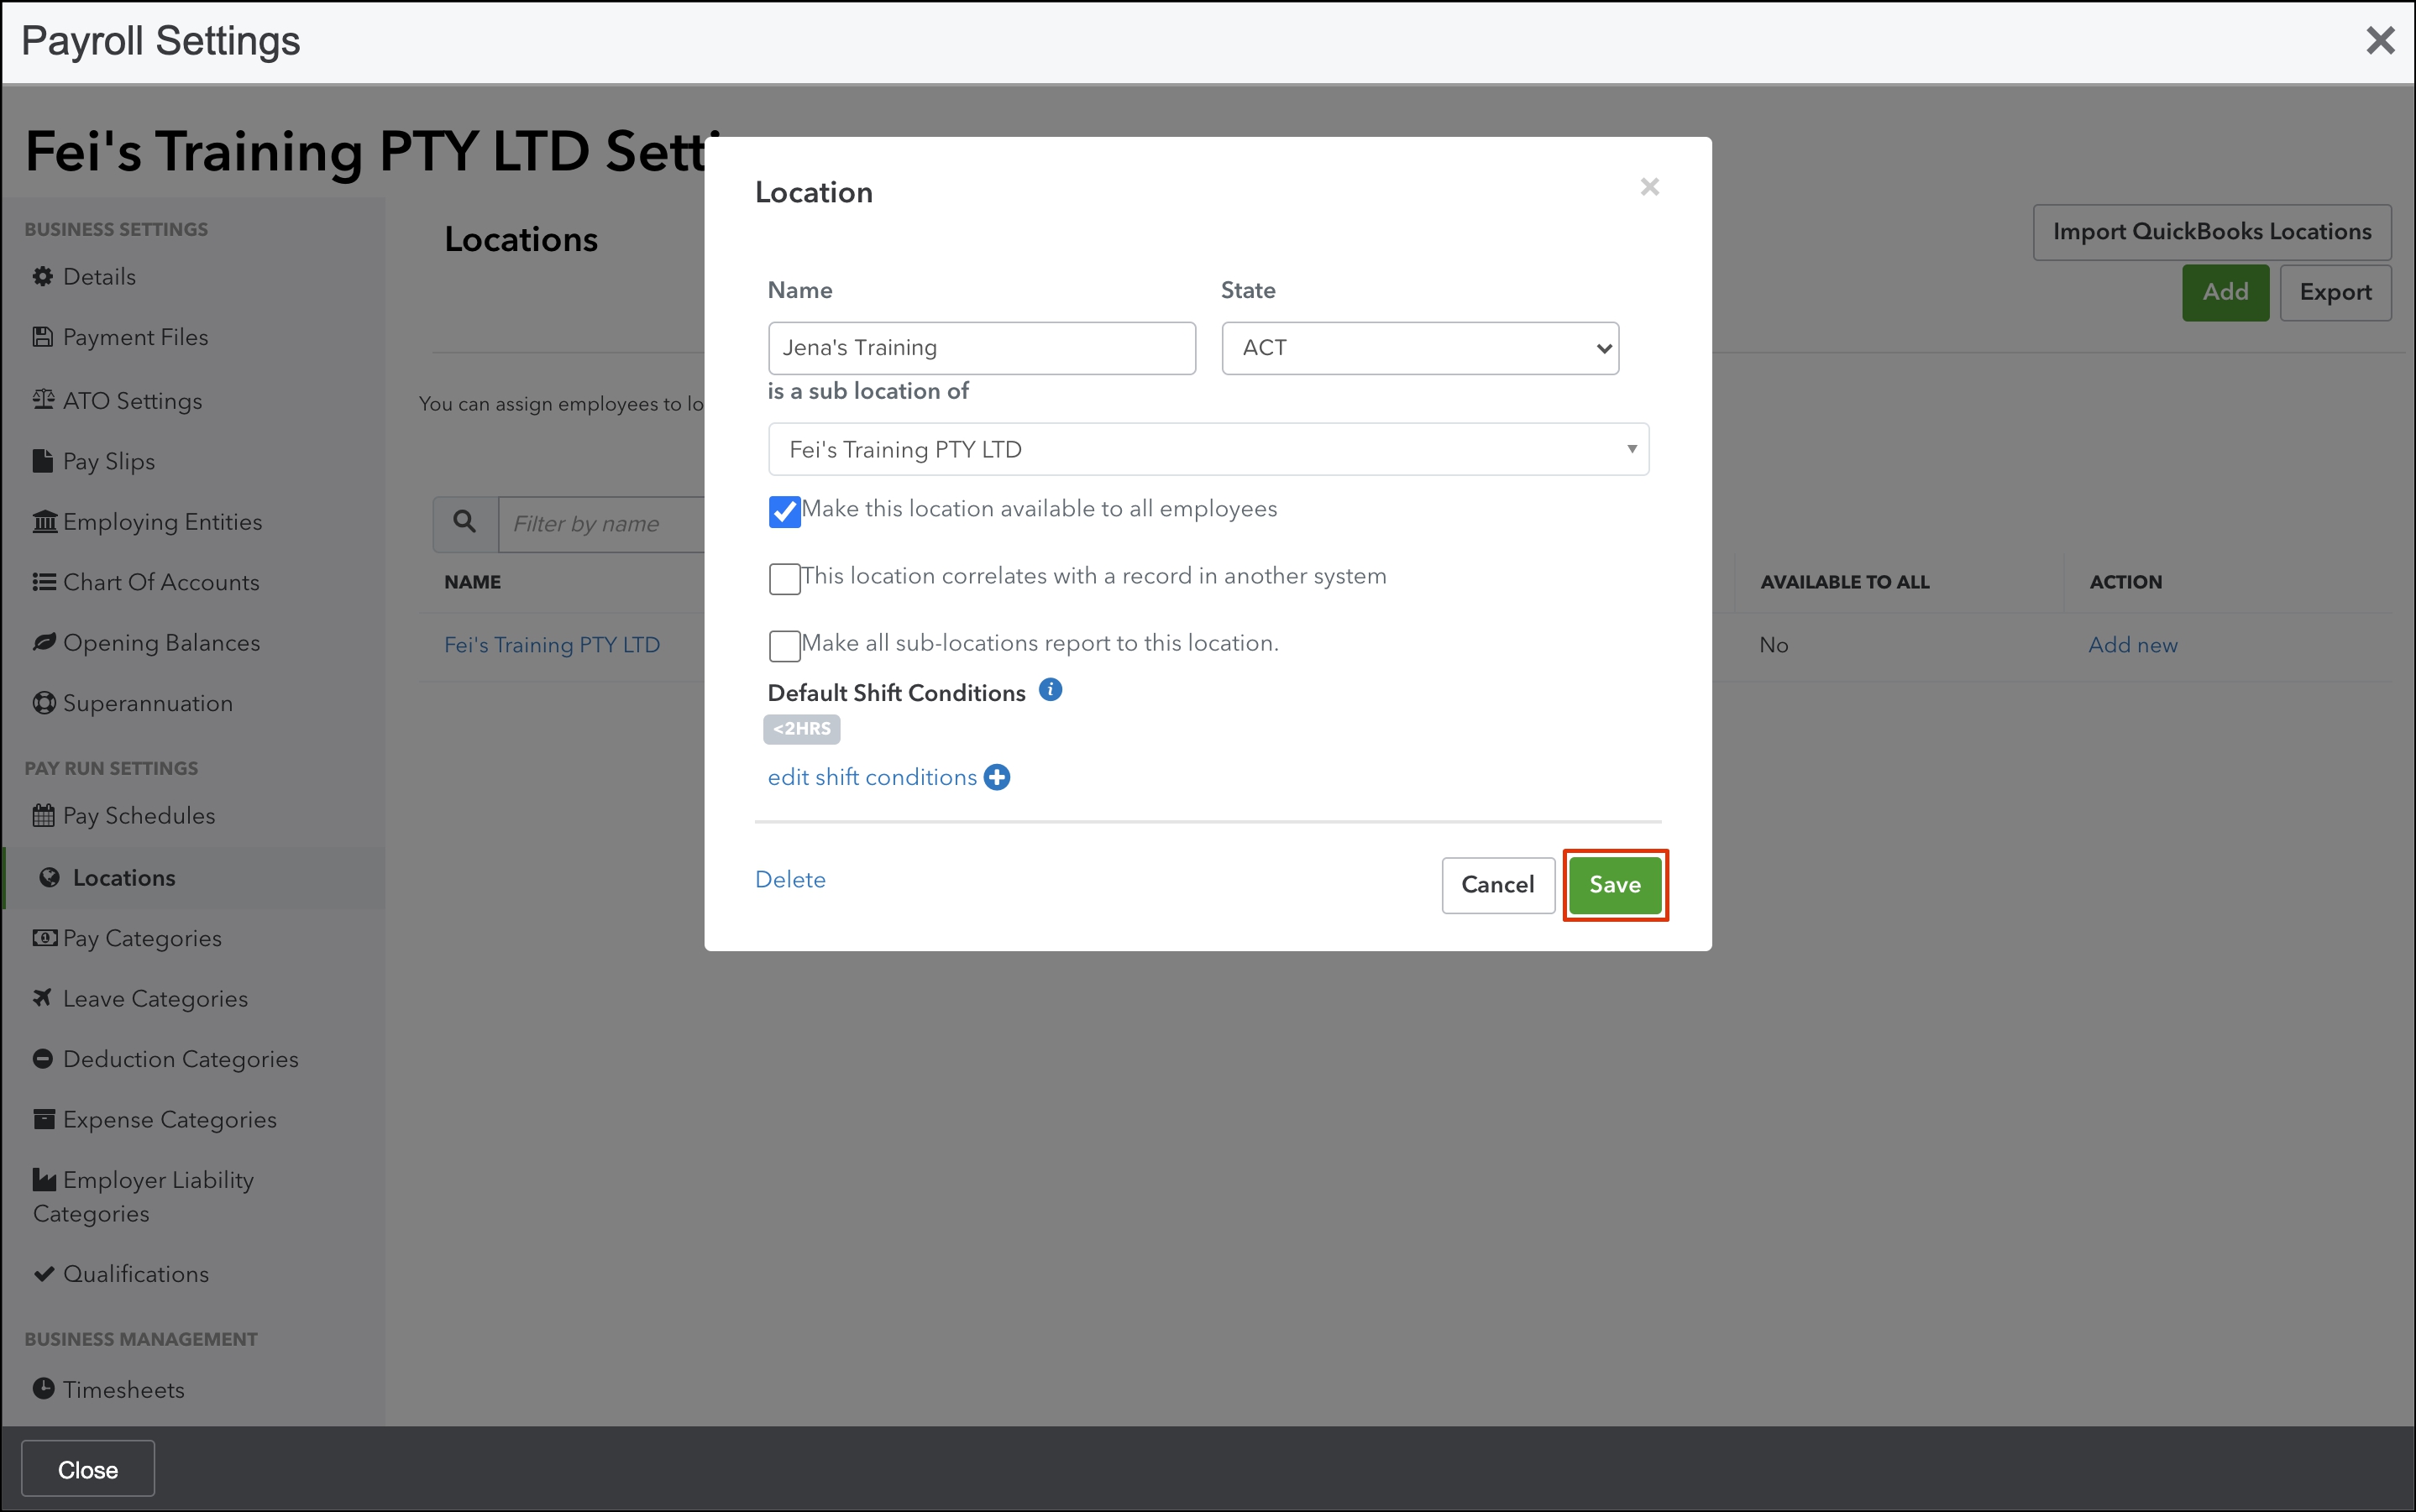
Task: Uncheck Make this location available to all employees
Action: point(784,511)
